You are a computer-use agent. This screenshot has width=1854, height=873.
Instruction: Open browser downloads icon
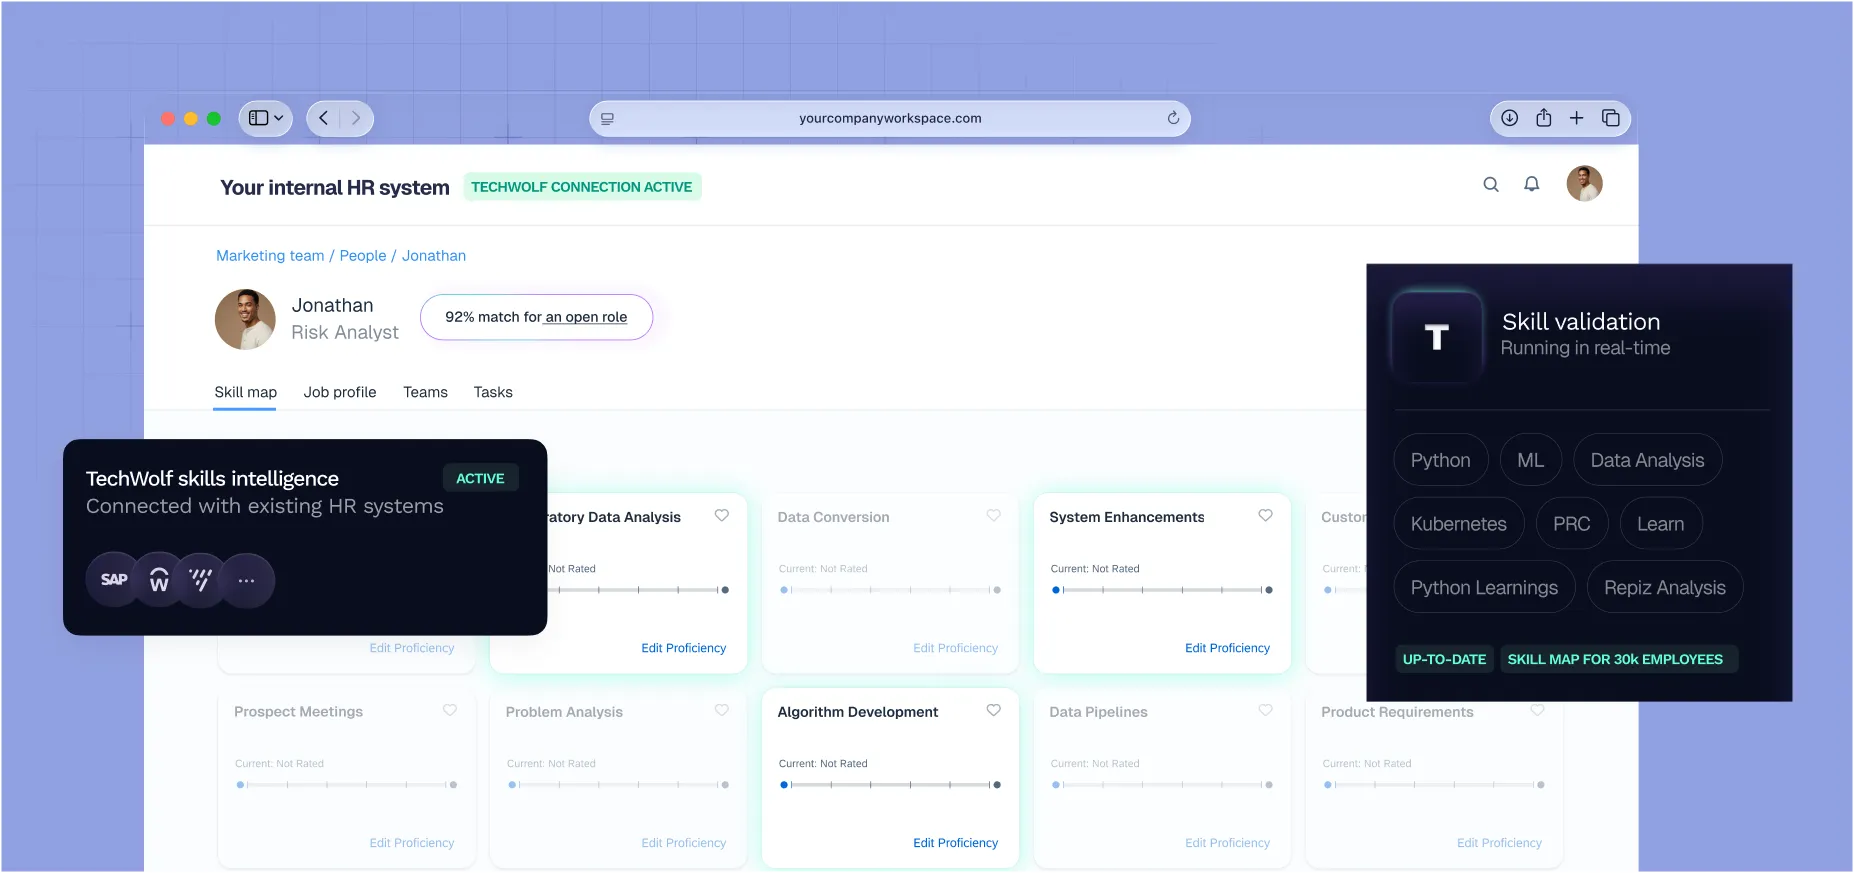1510,118
